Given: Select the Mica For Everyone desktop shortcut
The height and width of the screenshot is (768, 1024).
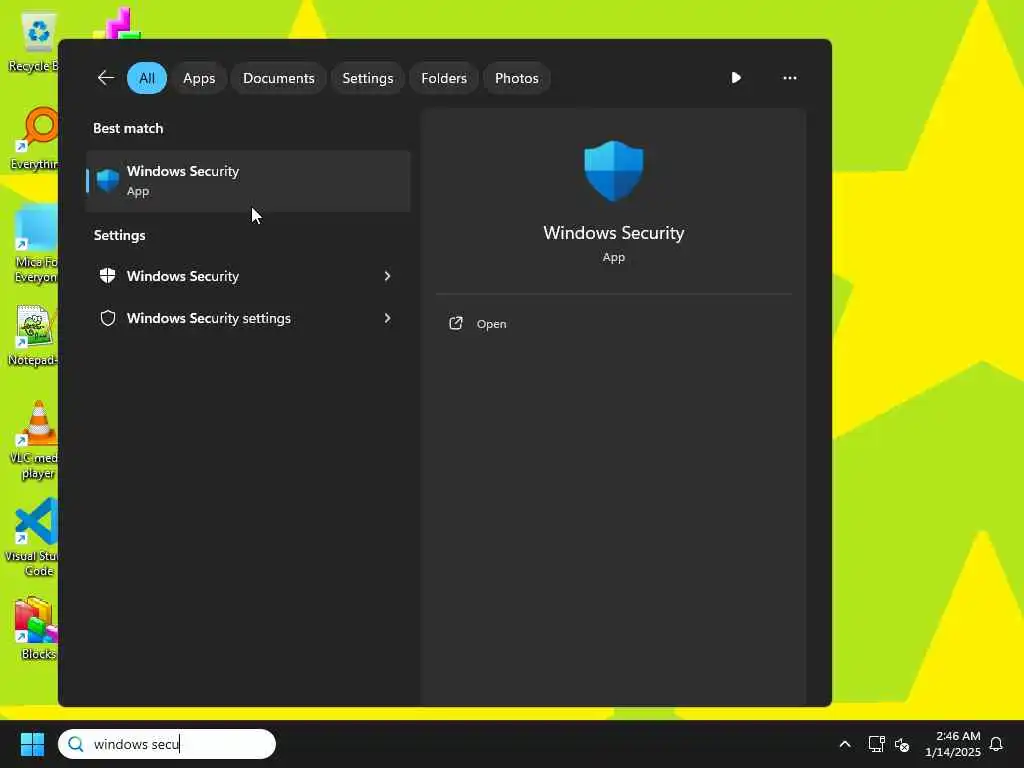Looking at the screenshot, I should click(x=35, y=244).
